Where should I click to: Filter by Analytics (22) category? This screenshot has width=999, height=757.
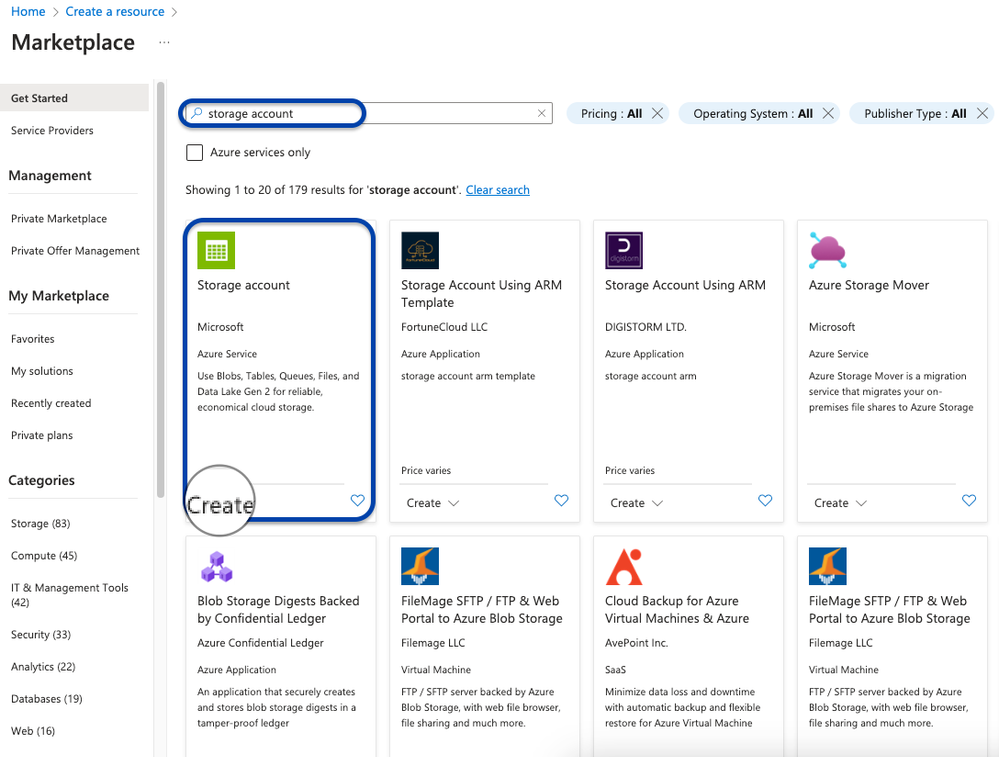click(43, 667)
